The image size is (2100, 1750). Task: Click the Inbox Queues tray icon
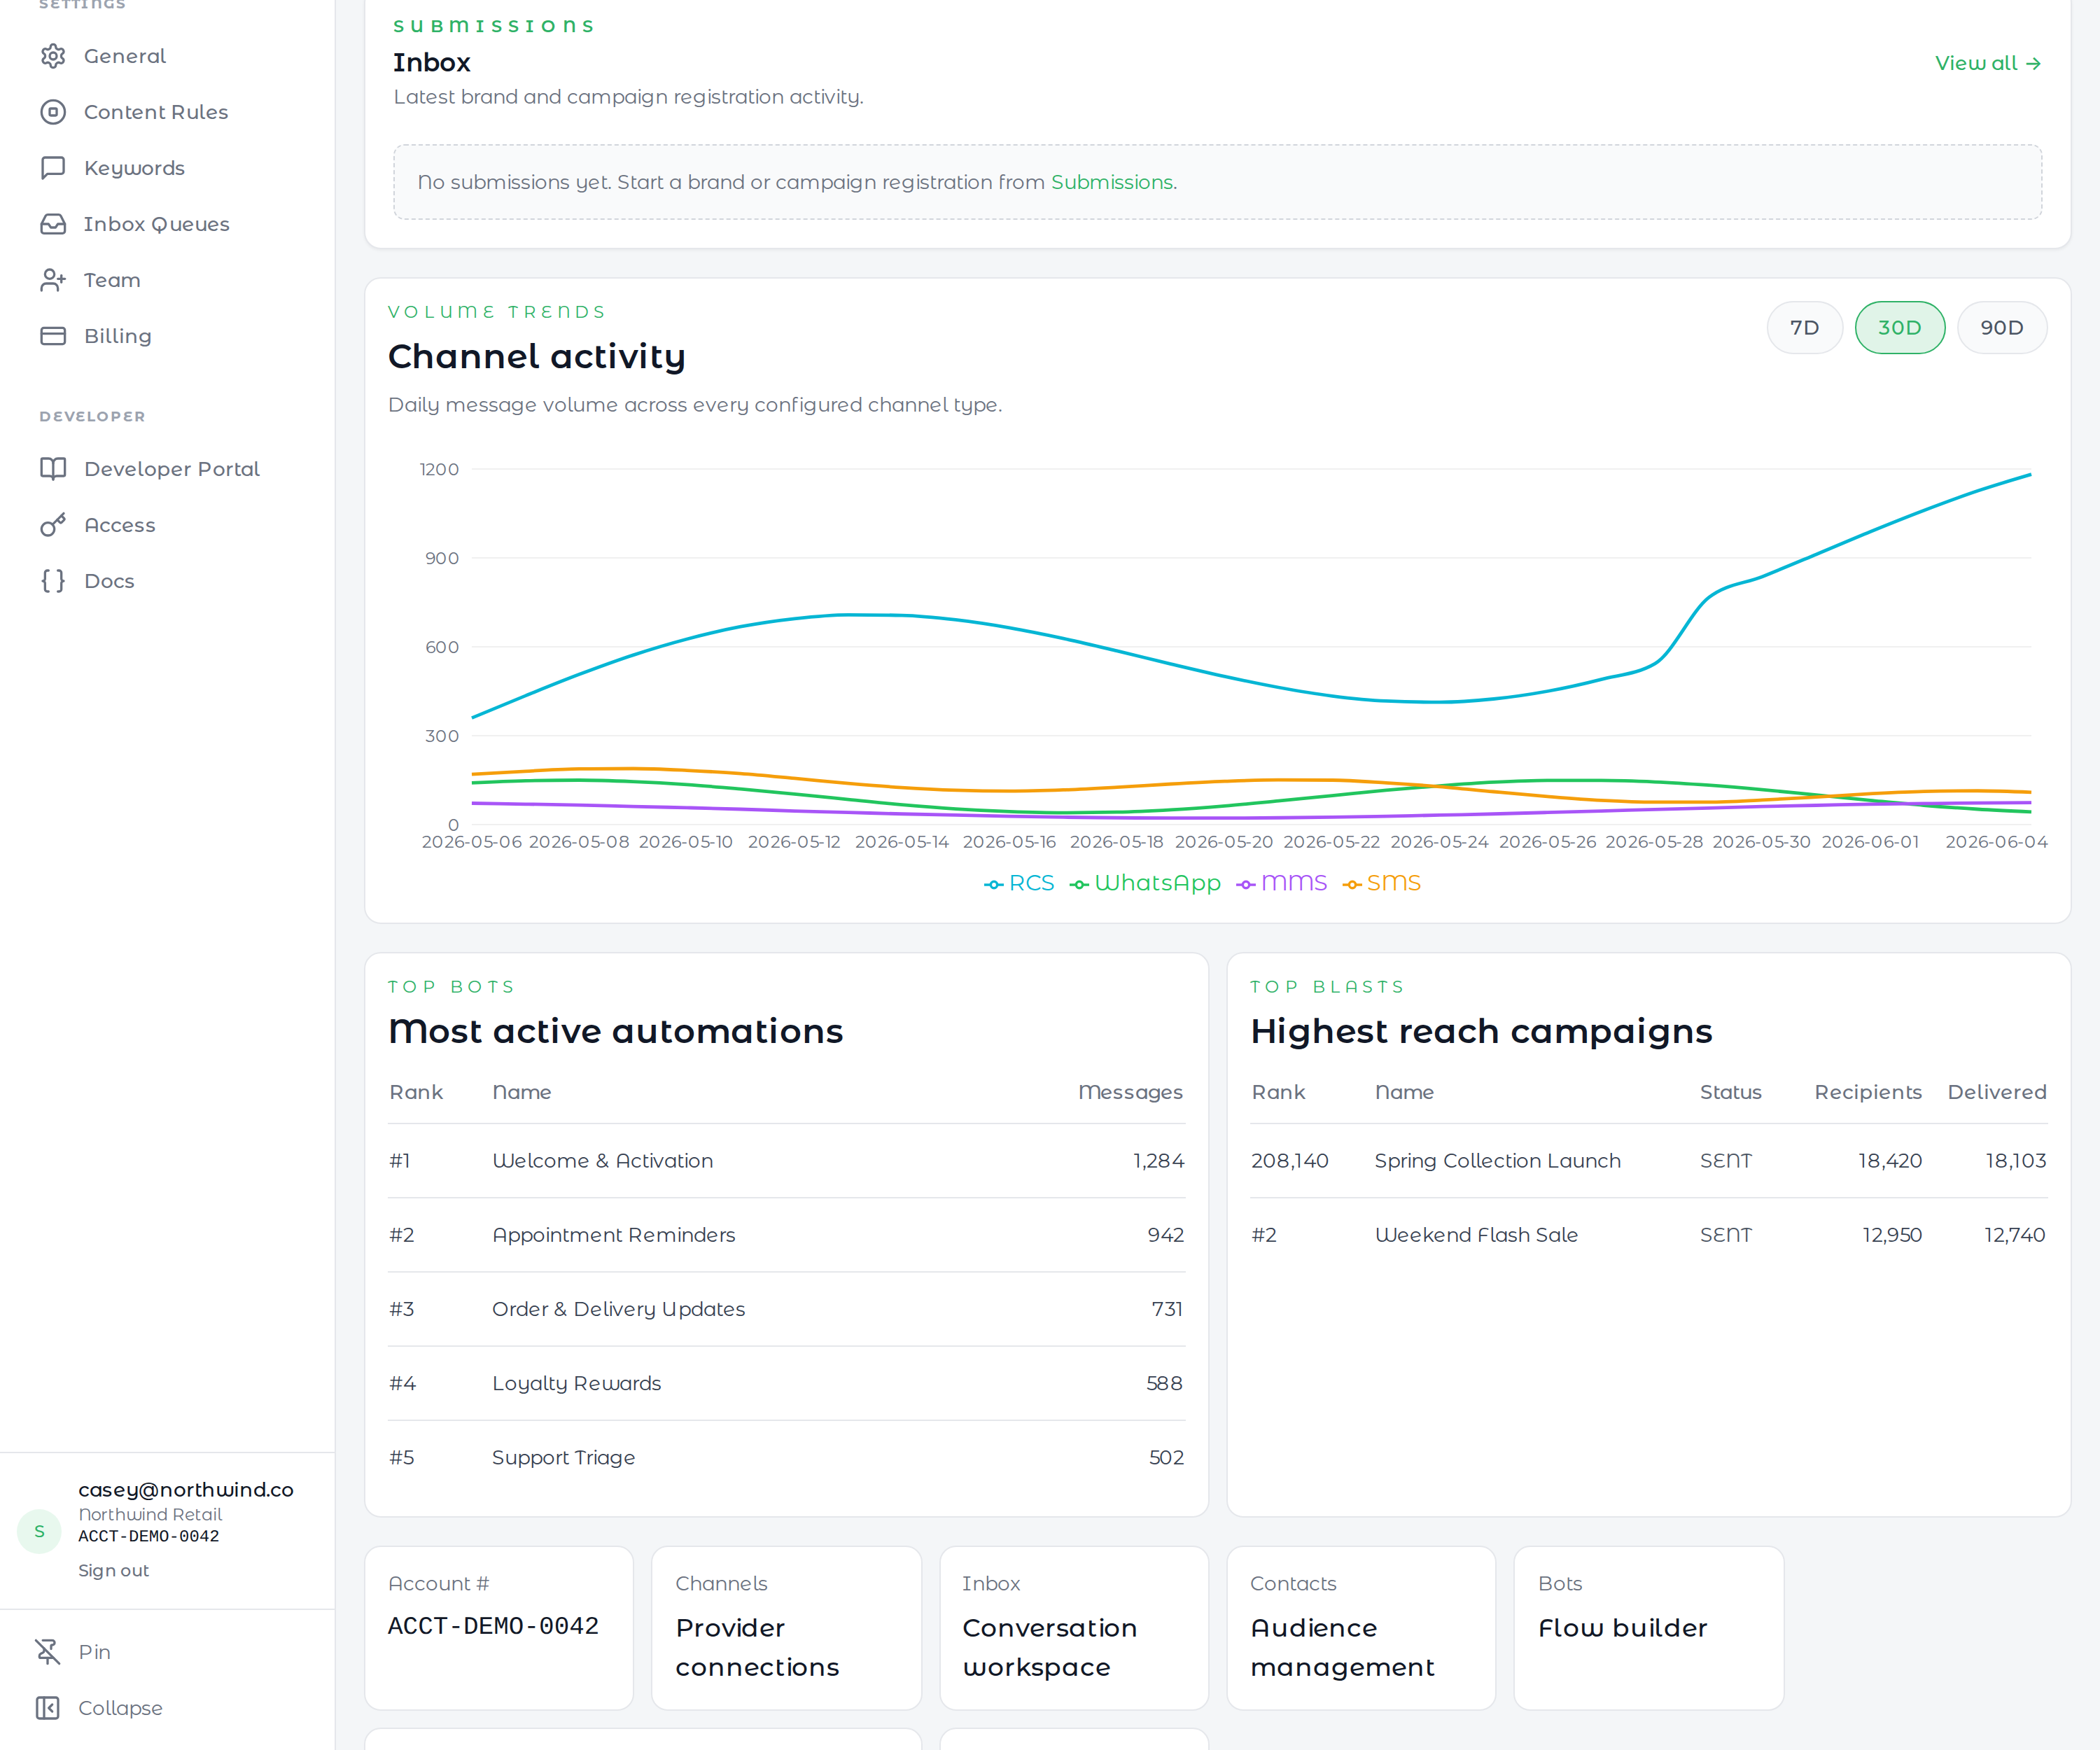coord(53,224)
